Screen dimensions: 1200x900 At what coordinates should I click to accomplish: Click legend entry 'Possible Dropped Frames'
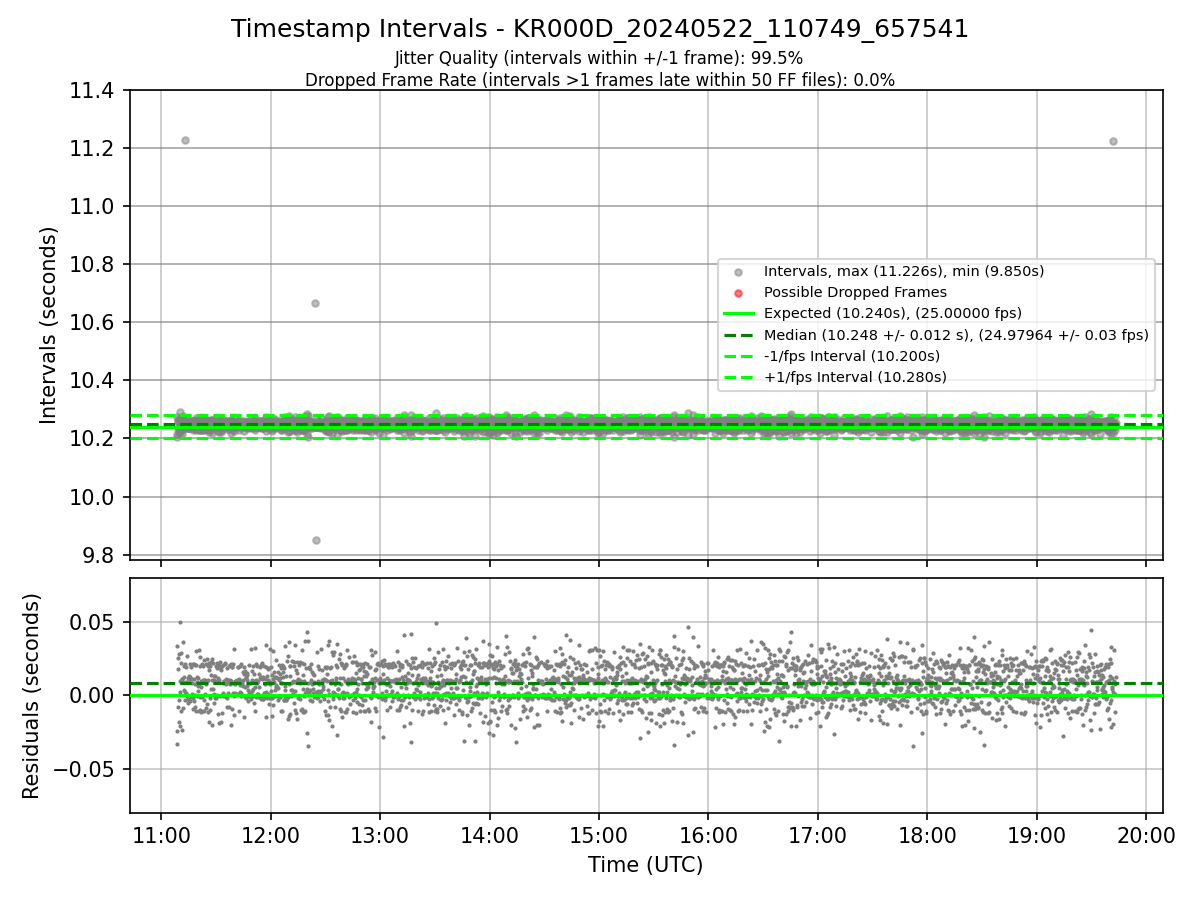click(x=855, y=292)
